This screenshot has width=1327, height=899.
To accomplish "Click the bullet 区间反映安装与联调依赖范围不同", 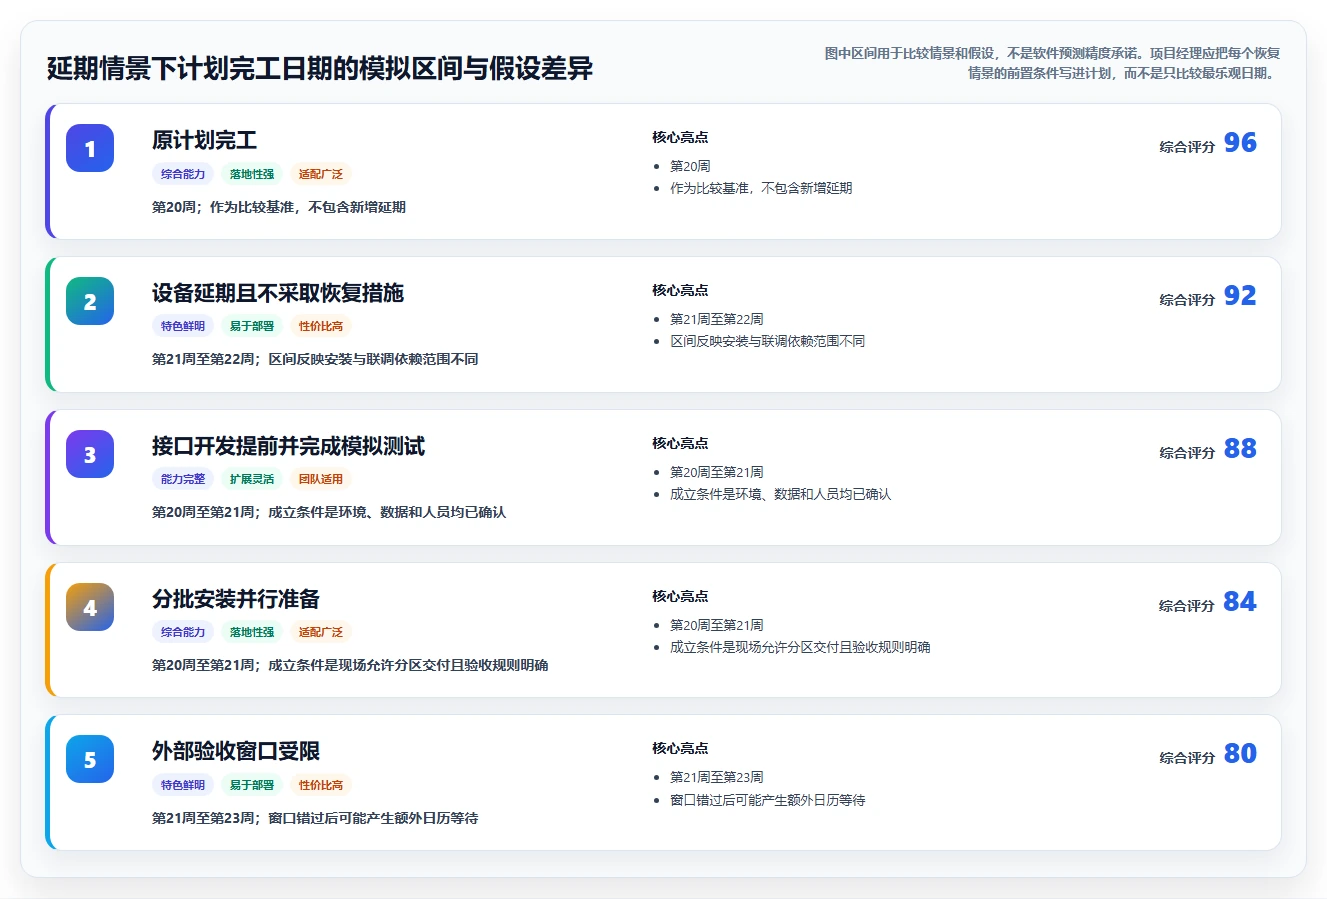I will click(767, 341).
